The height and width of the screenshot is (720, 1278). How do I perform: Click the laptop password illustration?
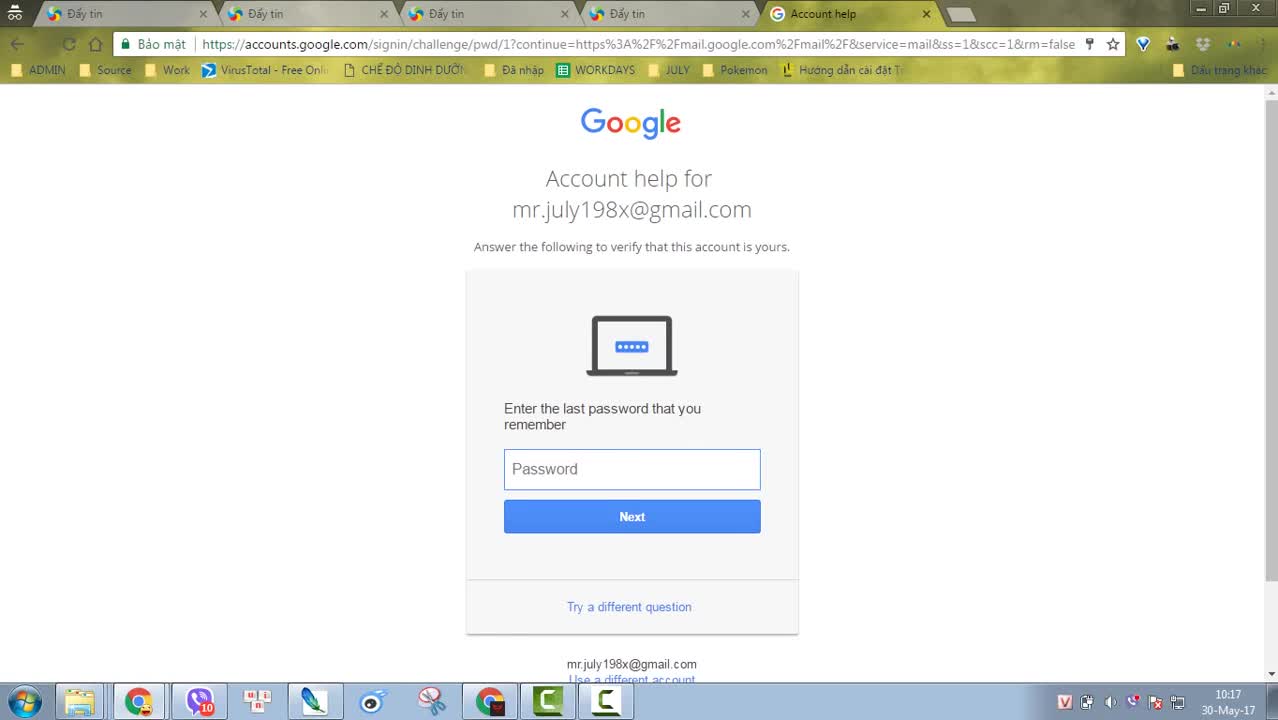[632, 346]
